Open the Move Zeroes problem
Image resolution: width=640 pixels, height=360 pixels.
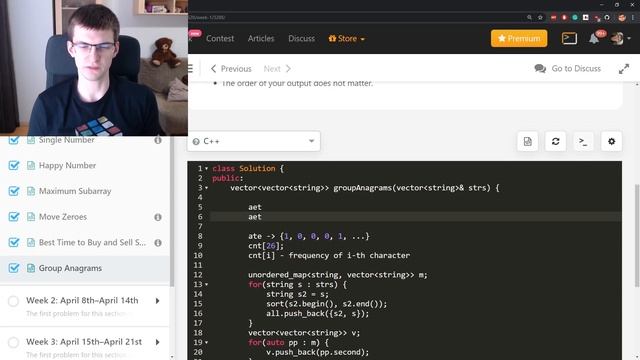point(63,217)
